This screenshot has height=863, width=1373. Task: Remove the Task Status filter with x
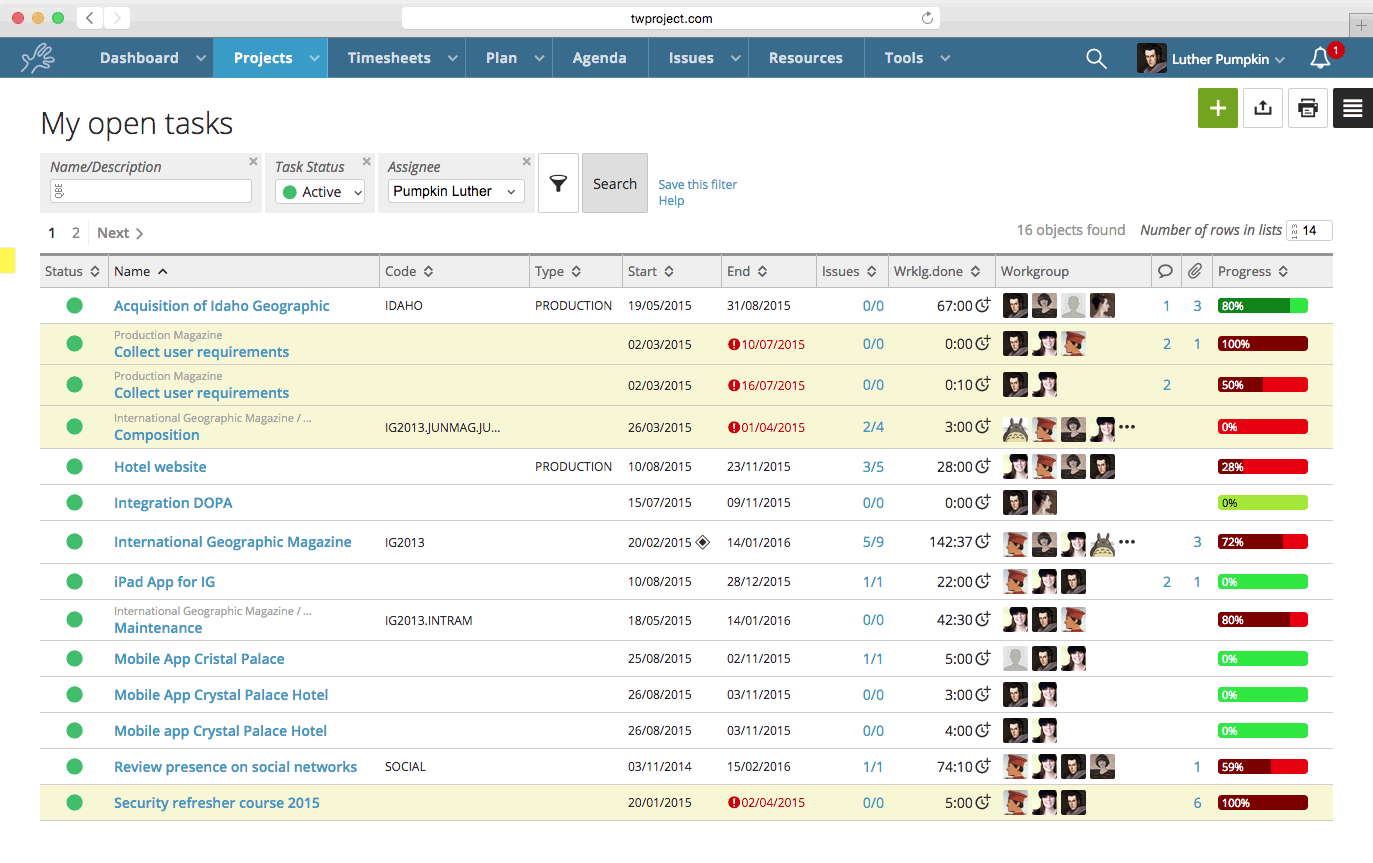pos(366,162)
